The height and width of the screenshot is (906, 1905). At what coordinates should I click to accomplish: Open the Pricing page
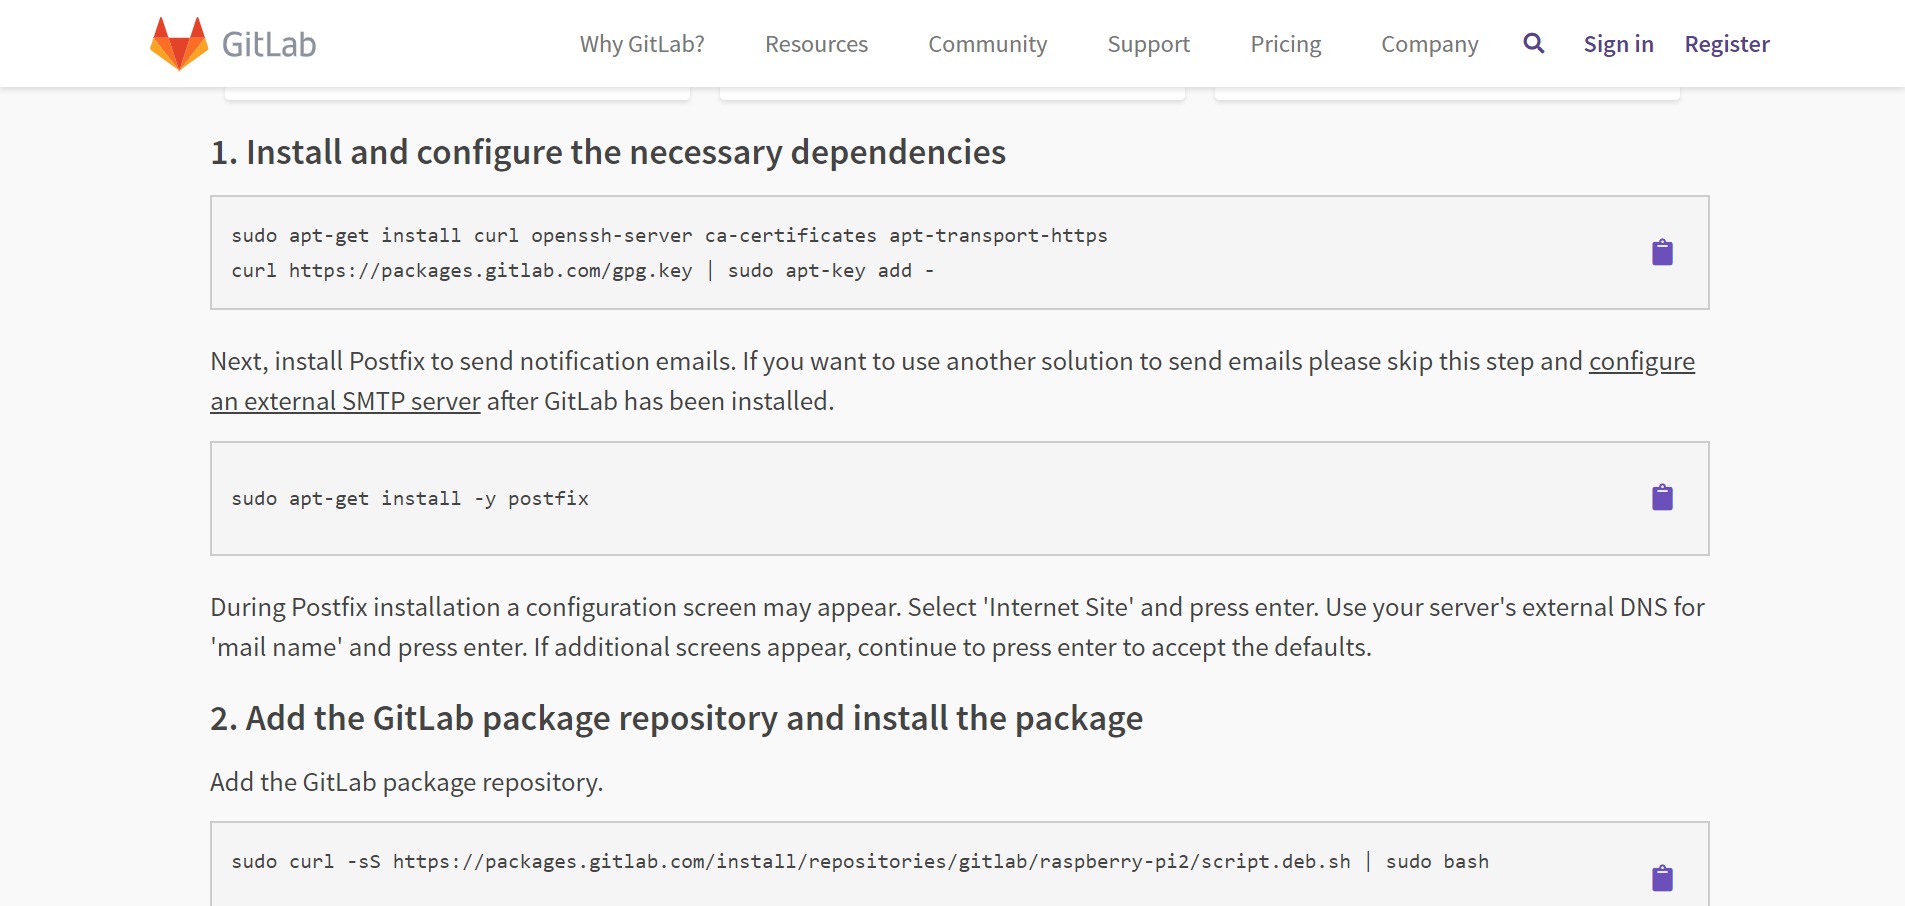1285,44
